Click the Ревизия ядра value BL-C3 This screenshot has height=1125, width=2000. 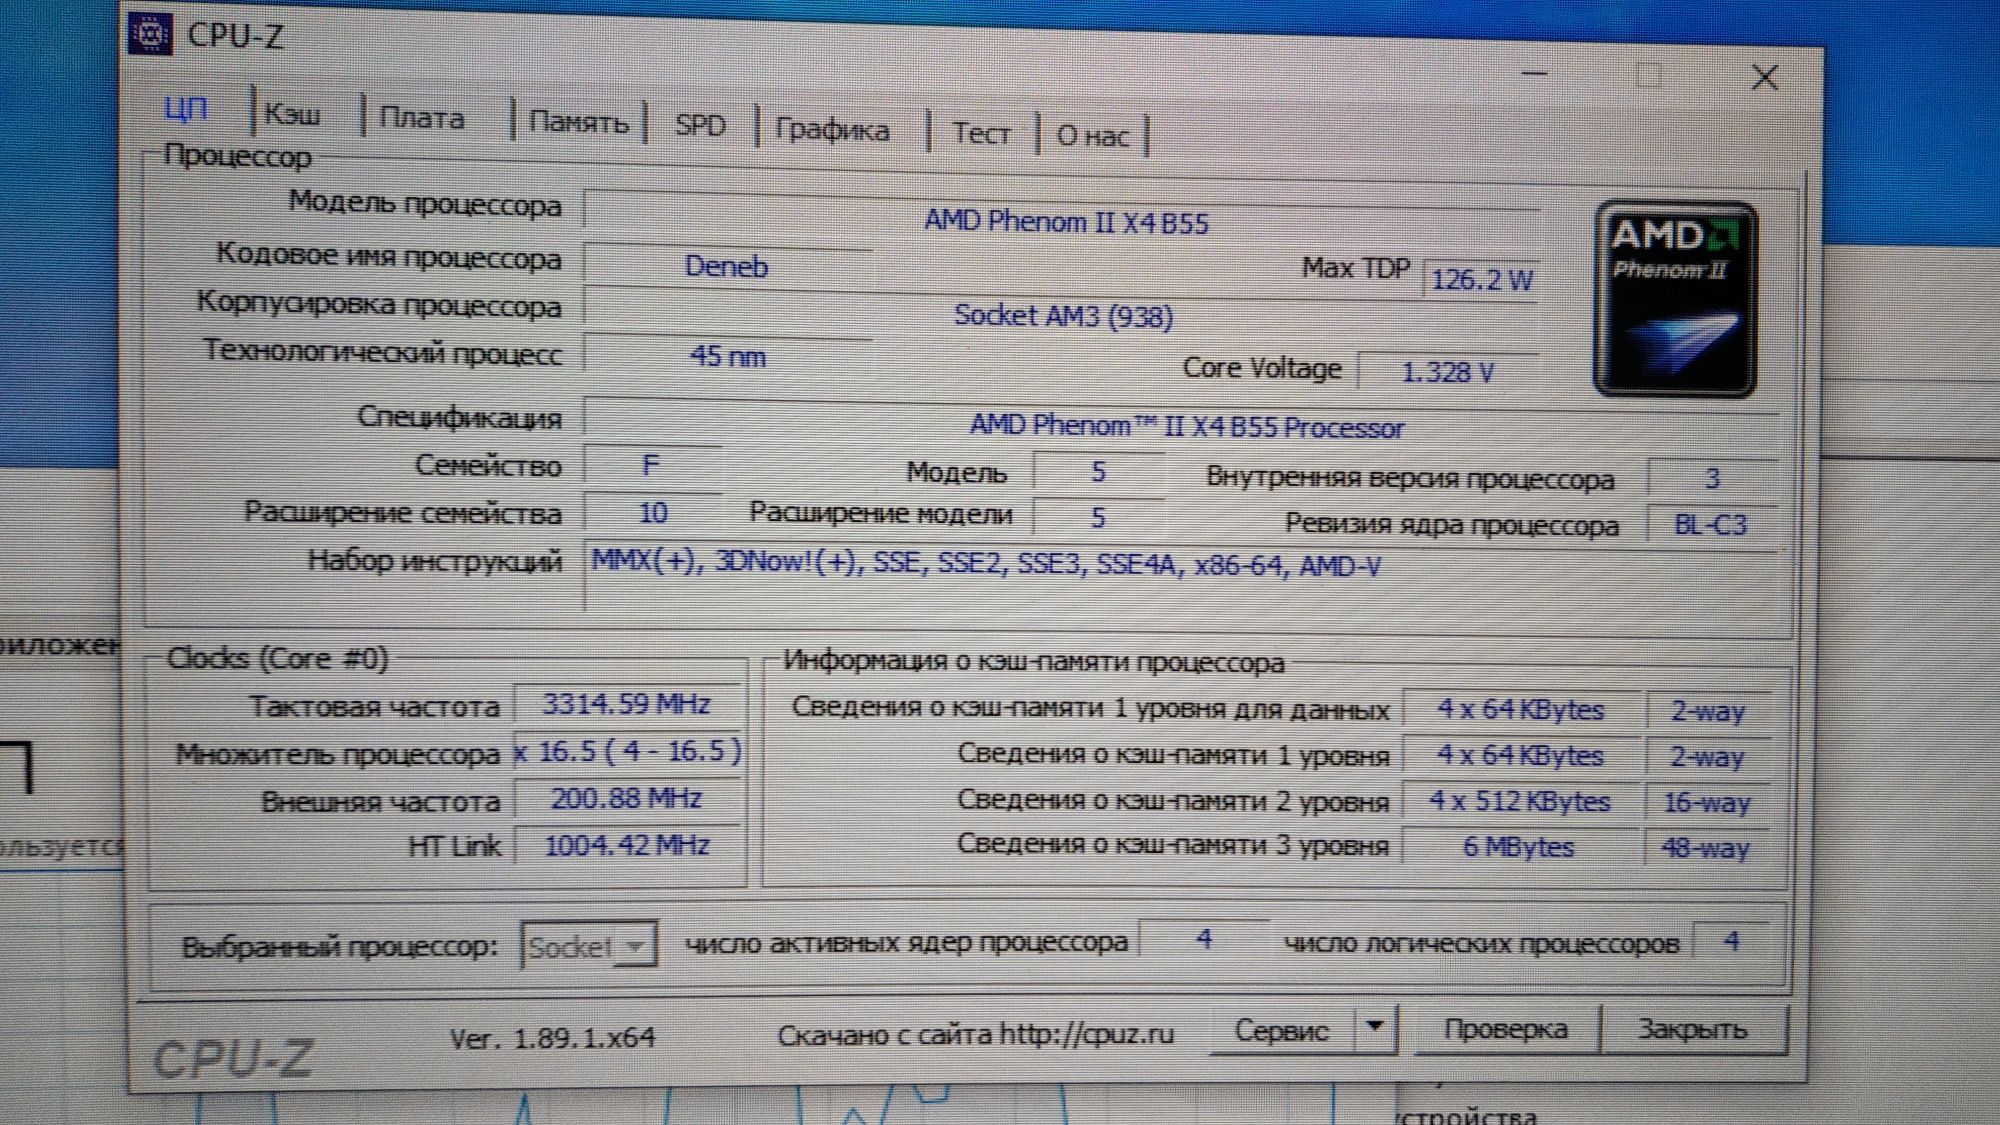pyautogui.click(x=1711, y=524)
